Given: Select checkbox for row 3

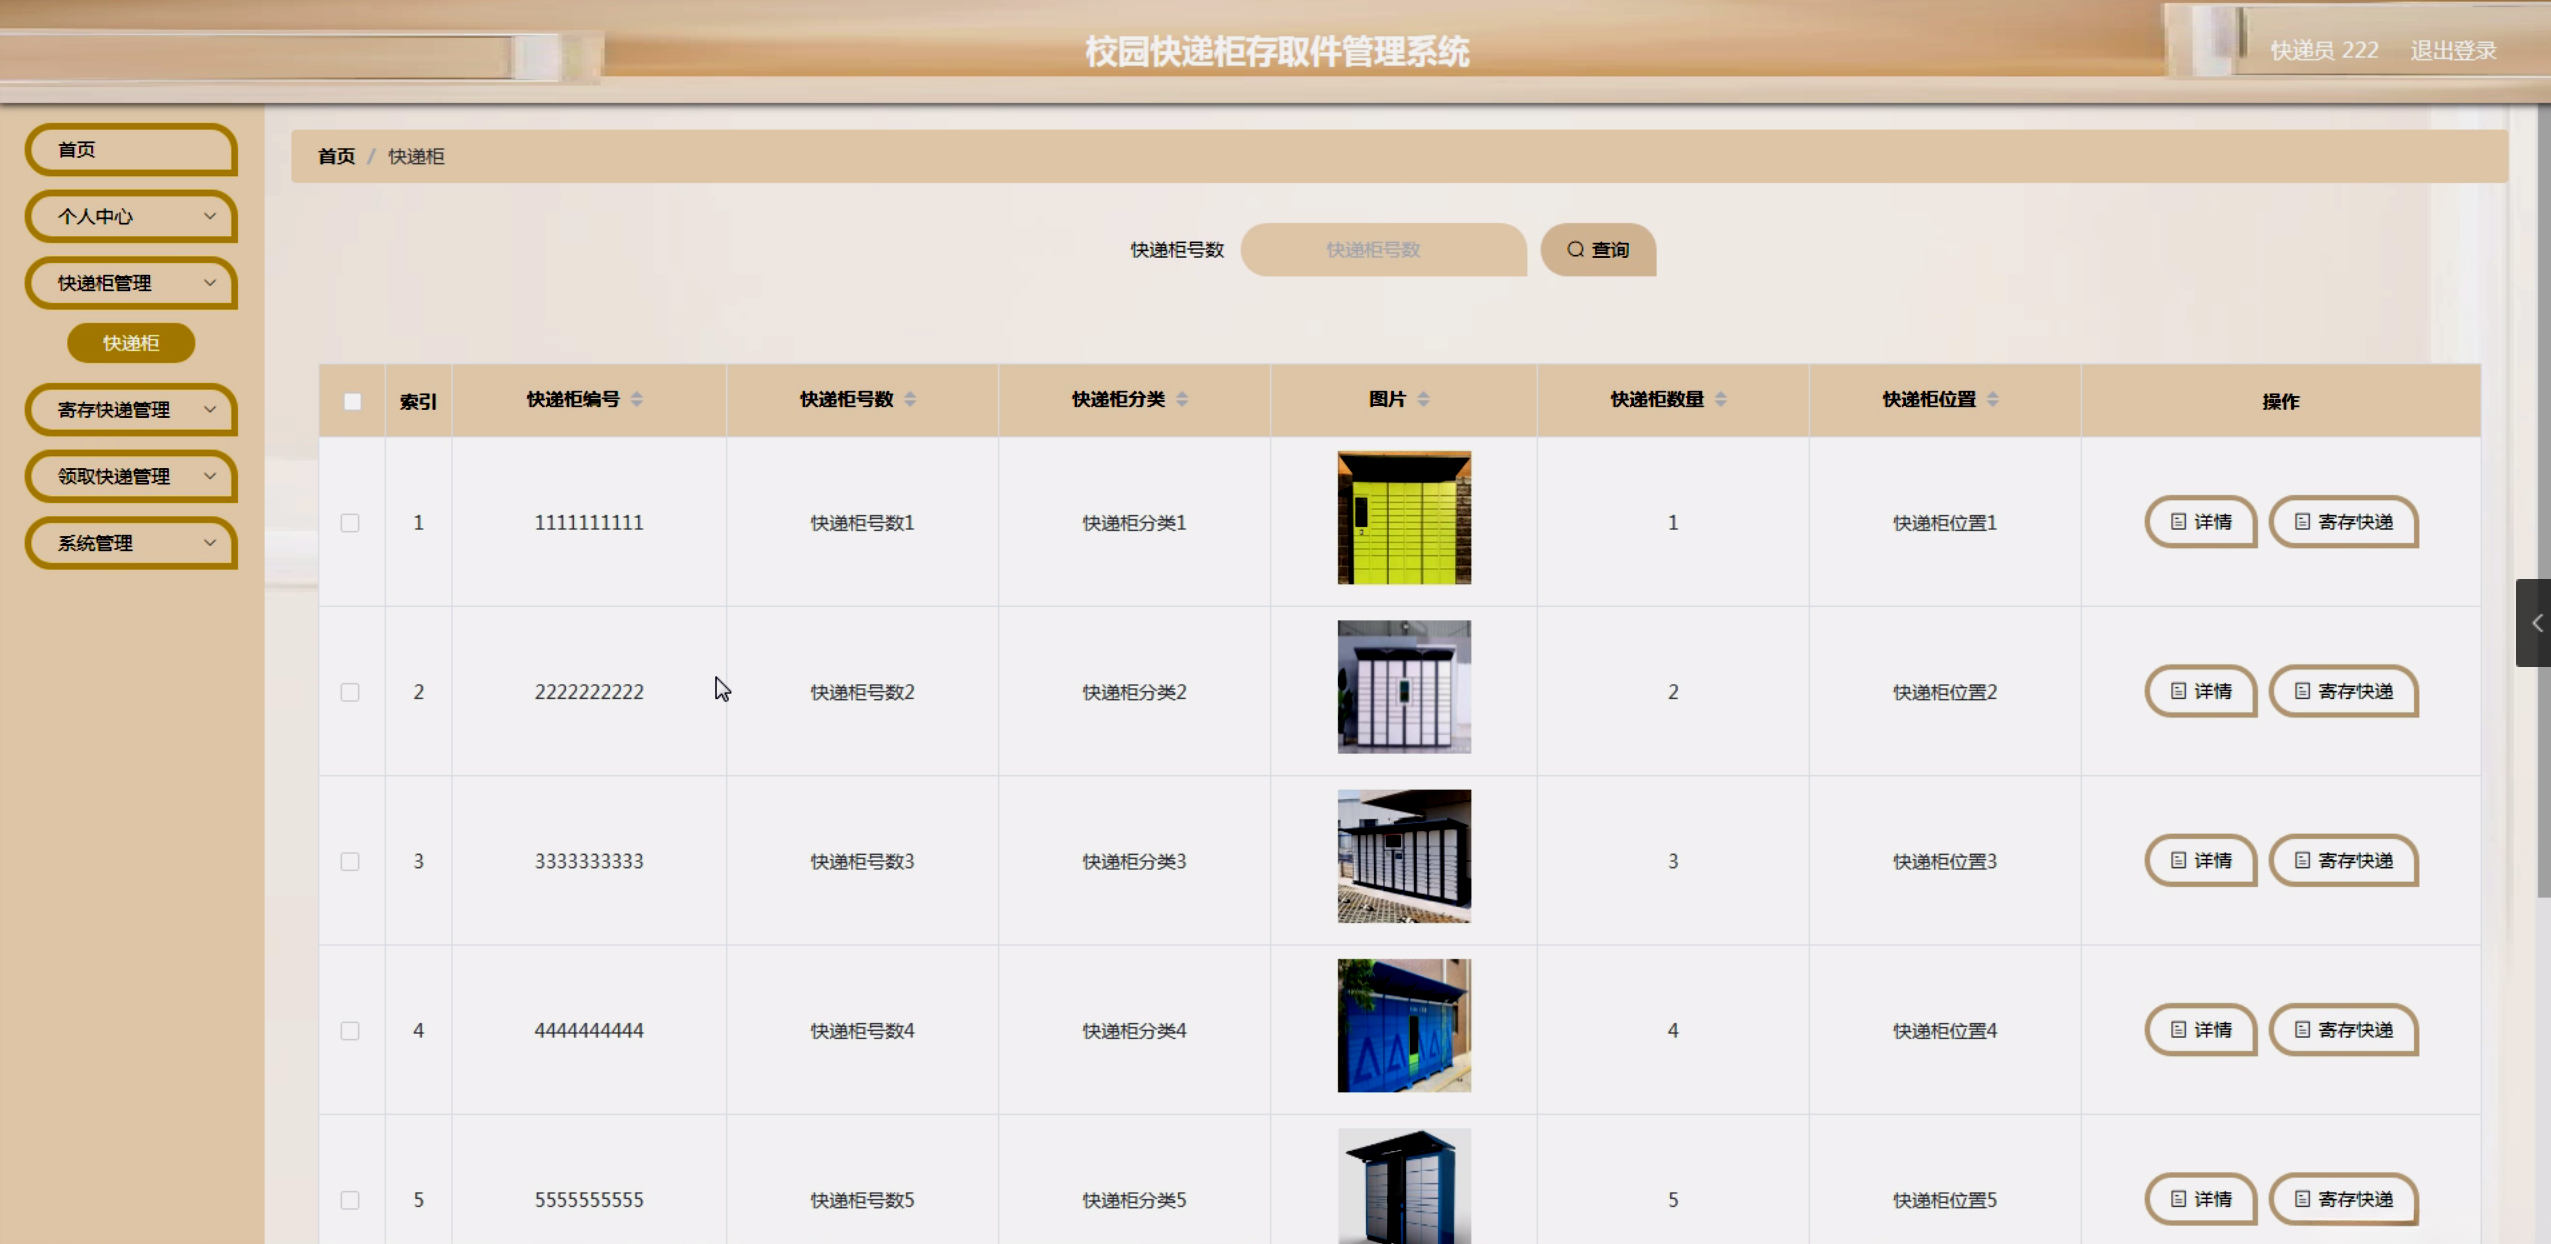Looking at the screenshot, I should 350,862.
